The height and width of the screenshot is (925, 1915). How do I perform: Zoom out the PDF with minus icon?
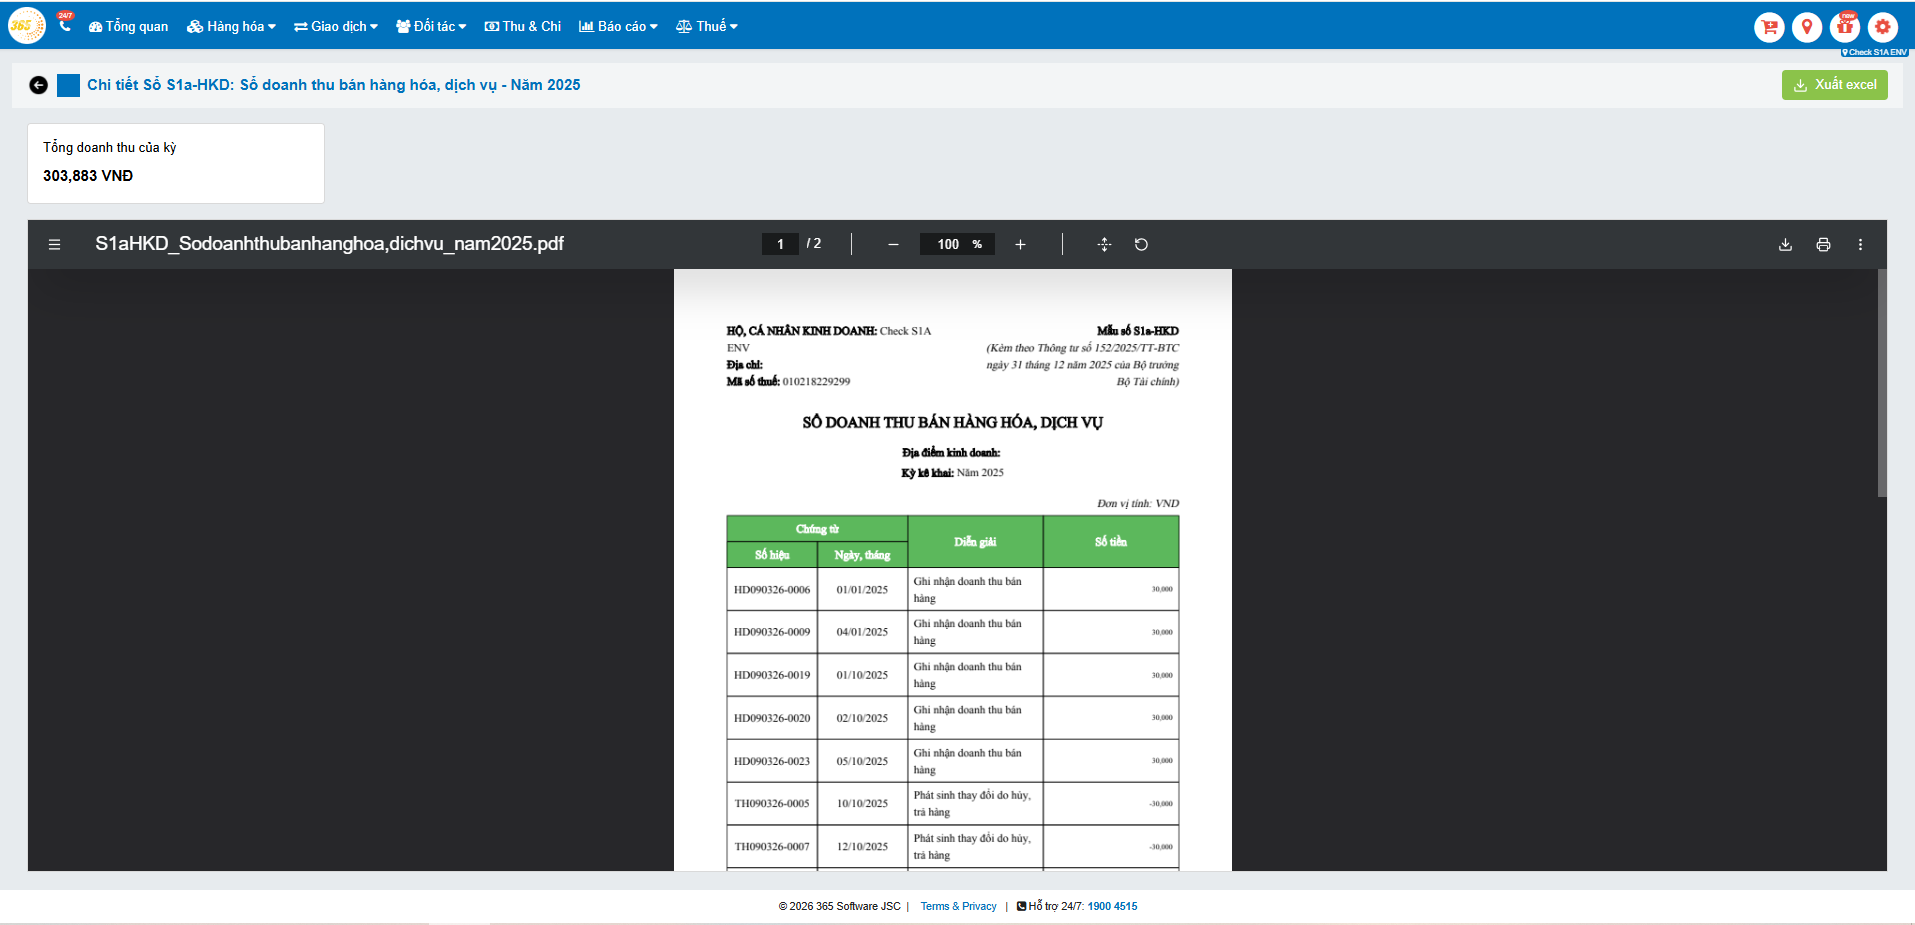tap(893, 244)
